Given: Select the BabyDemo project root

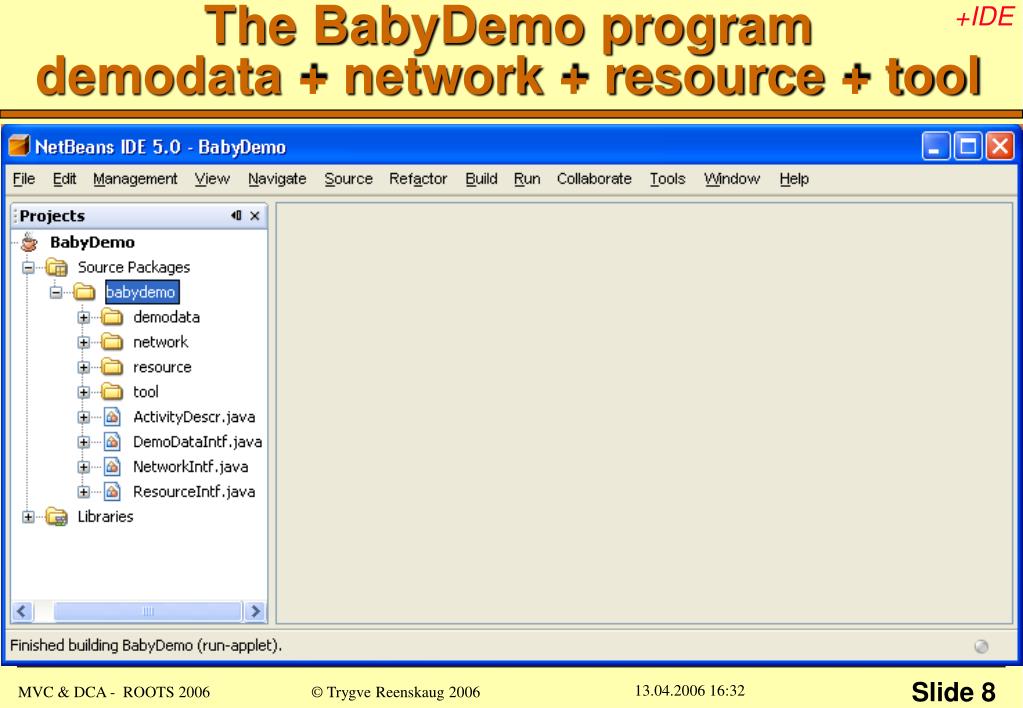Looking at the screenshot, I should (93, 242).
